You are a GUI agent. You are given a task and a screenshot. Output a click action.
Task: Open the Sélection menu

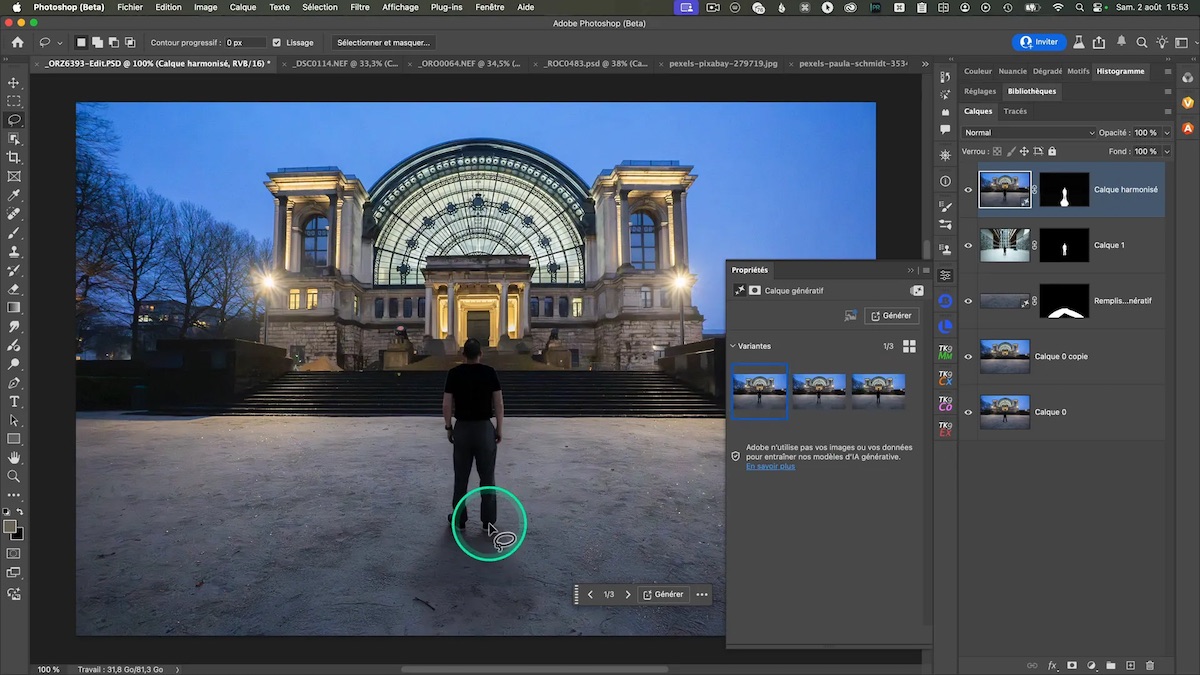point(320,7)
